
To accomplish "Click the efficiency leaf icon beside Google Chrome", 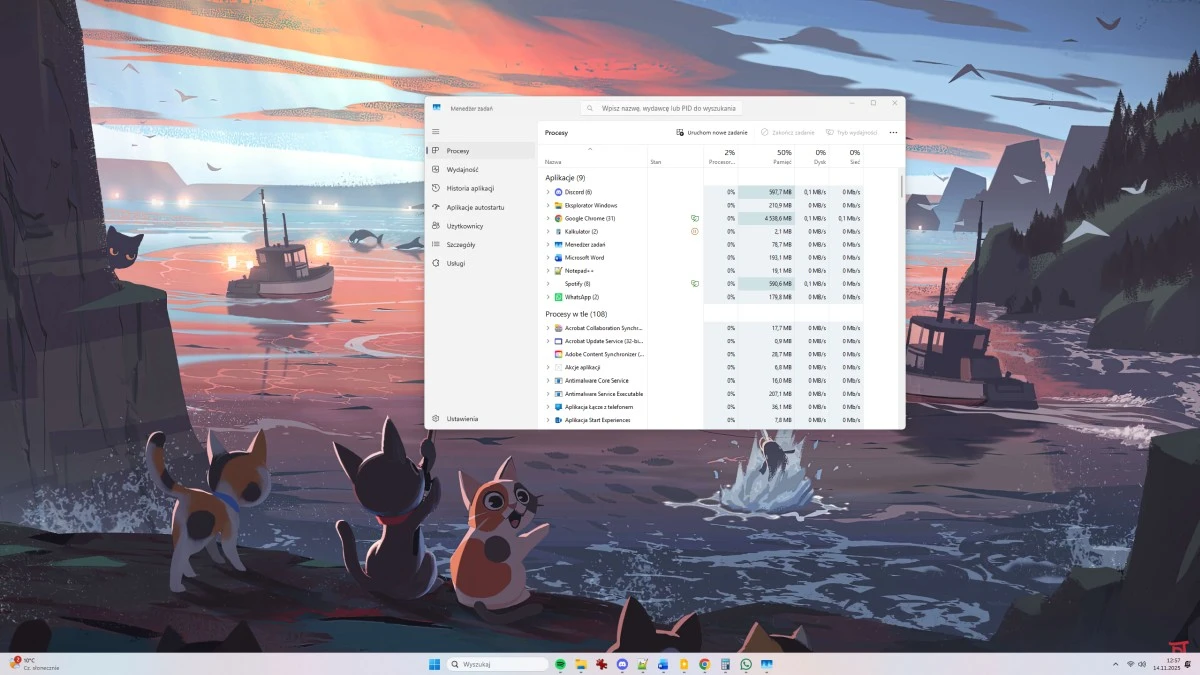I will (x=696, y=218).
